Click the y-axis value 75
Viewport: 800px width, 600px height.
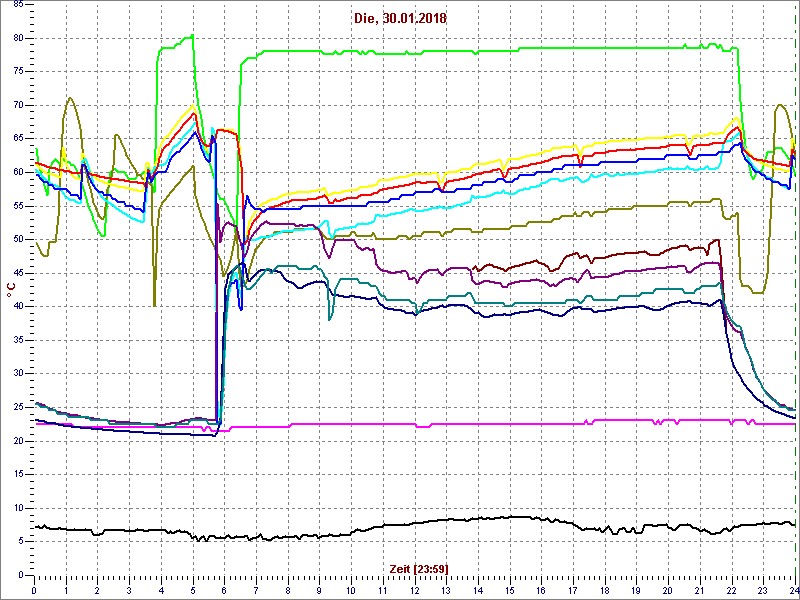[x=18, y=72]
